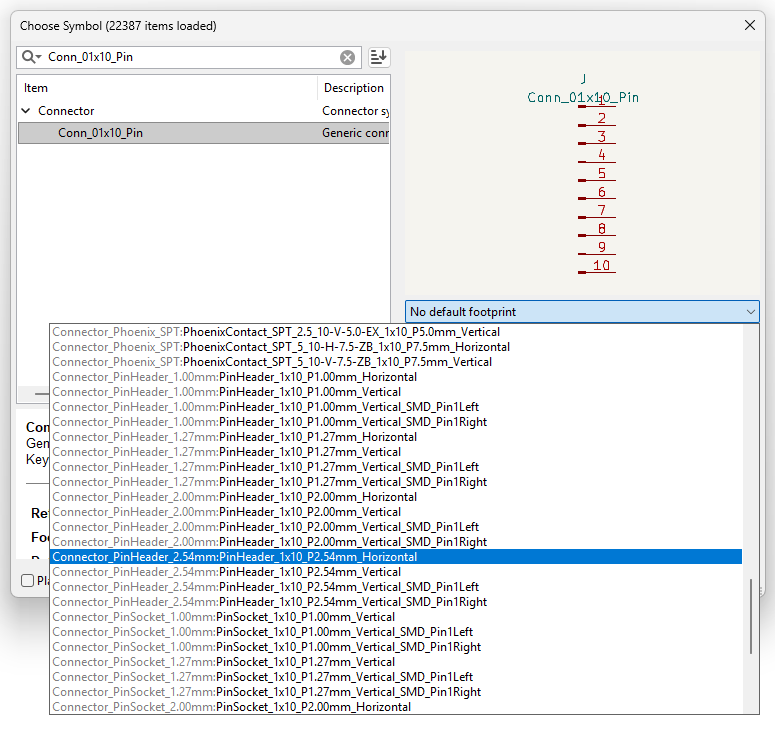Select PinHeader_1x10_P2.54mm_Vertical footprint option
Image resolution: width=775 pixels, height=746 pixels.
(x=310, y=572)
